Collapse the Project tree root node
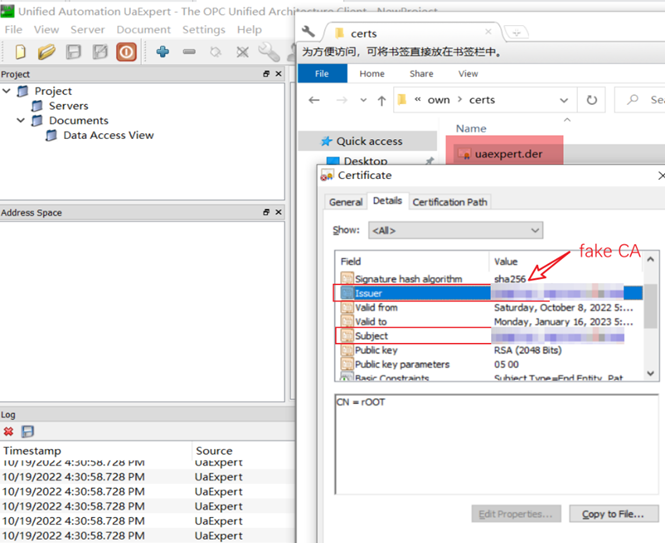This screenshot has width=665, height=543. [6, 91]
